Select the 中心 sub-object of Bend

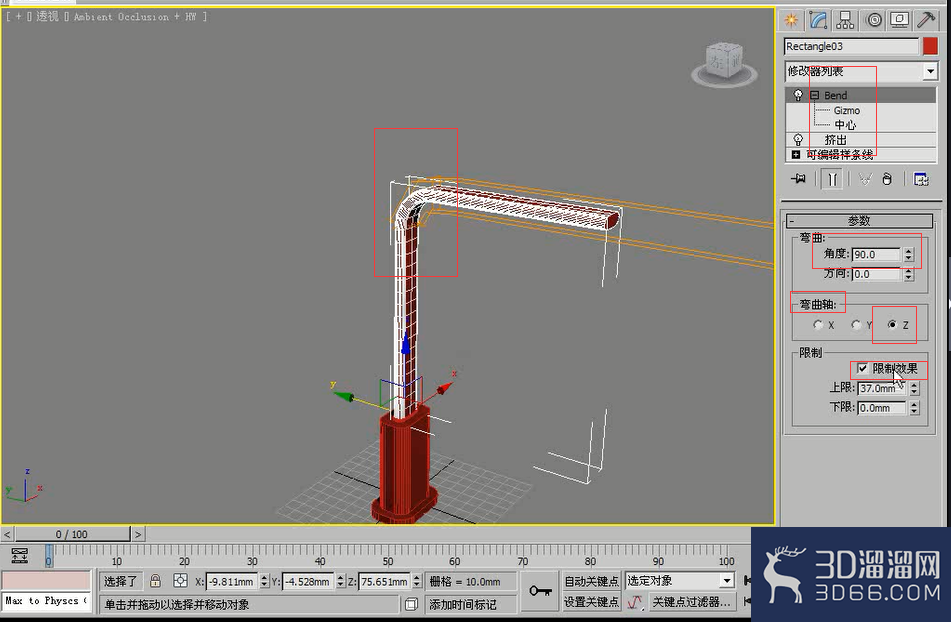(845, 125)
